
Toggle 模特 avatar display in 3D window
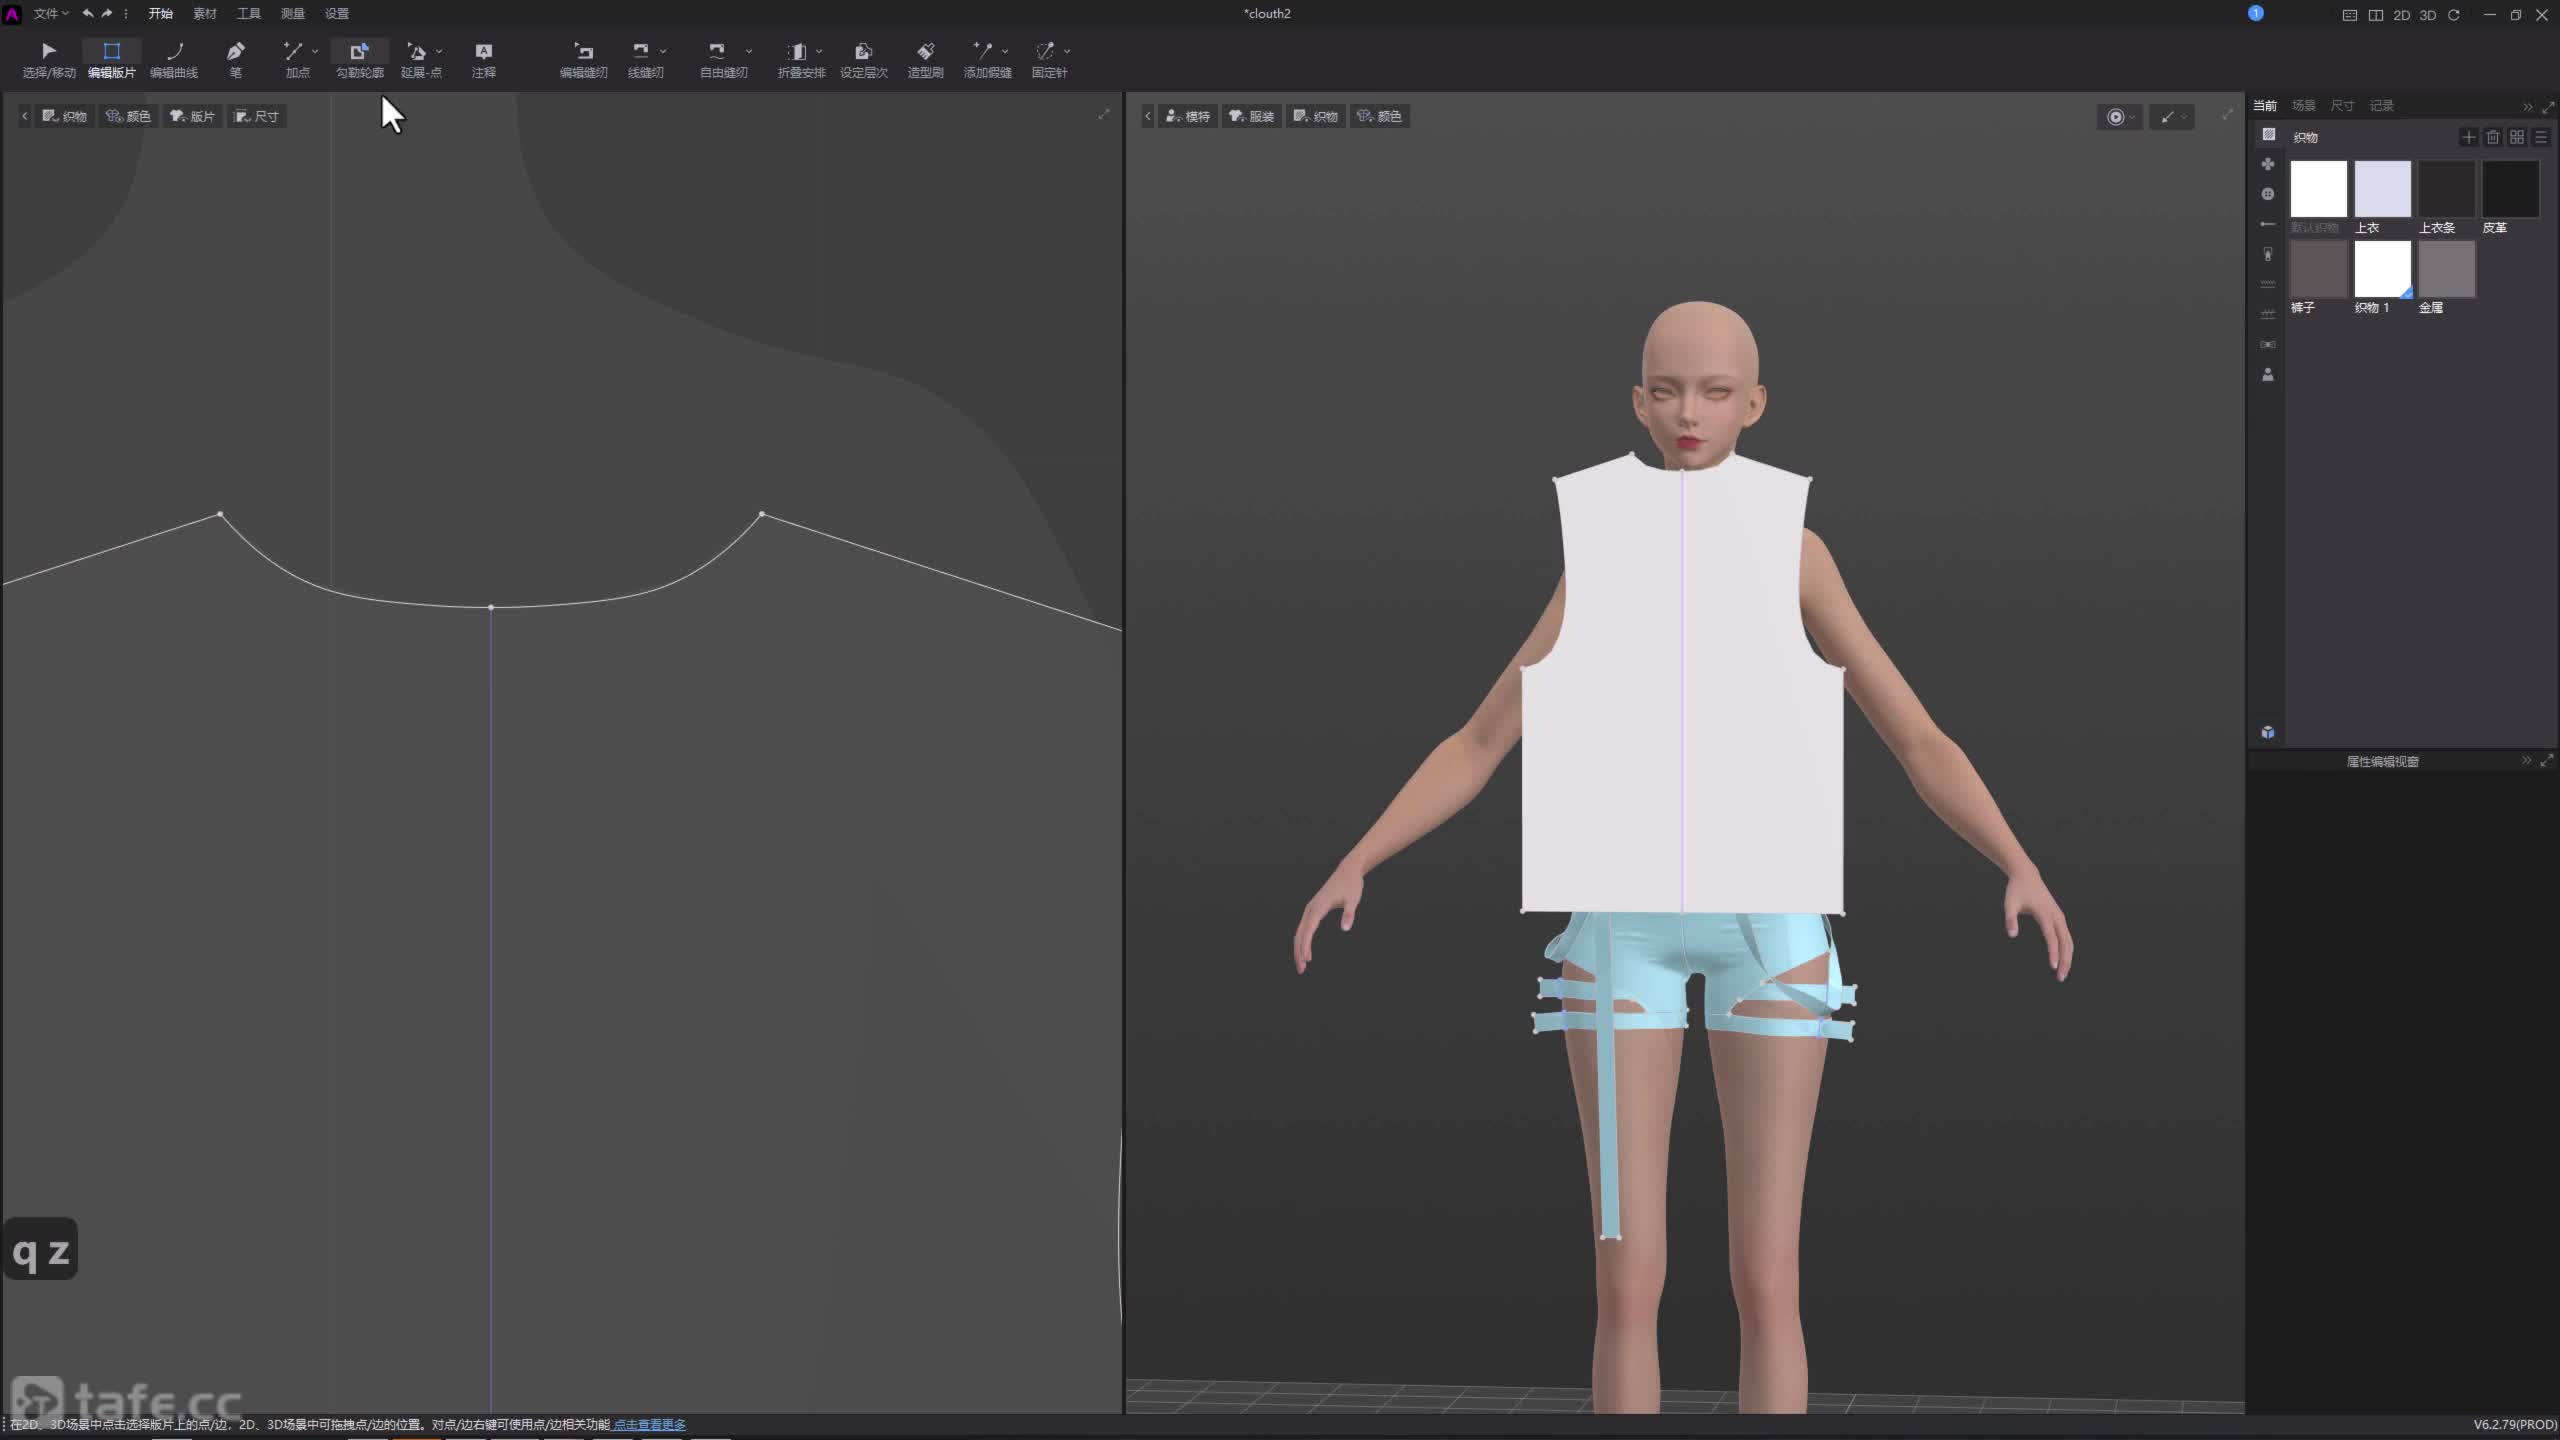pos(1187,116)
